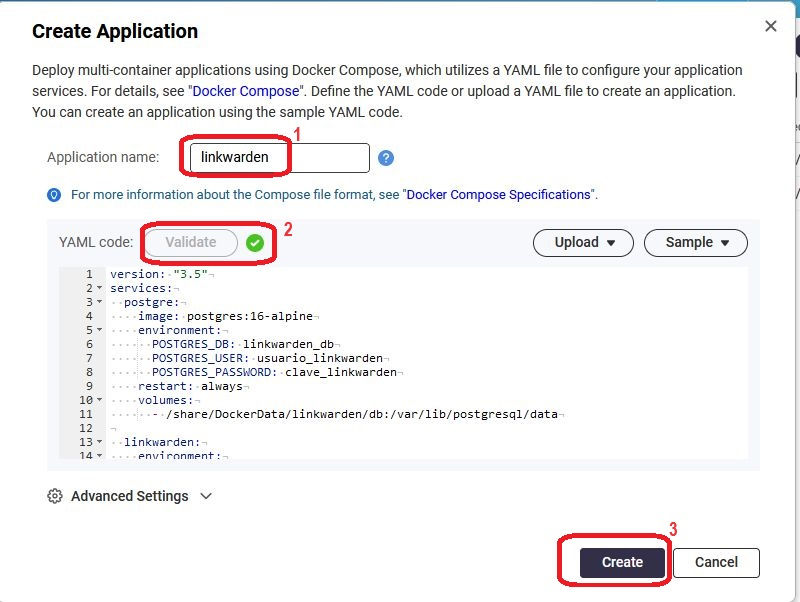Screen dimensions: 800x602
Task: Open the Sample YAML dropdown
Action: 695,242
